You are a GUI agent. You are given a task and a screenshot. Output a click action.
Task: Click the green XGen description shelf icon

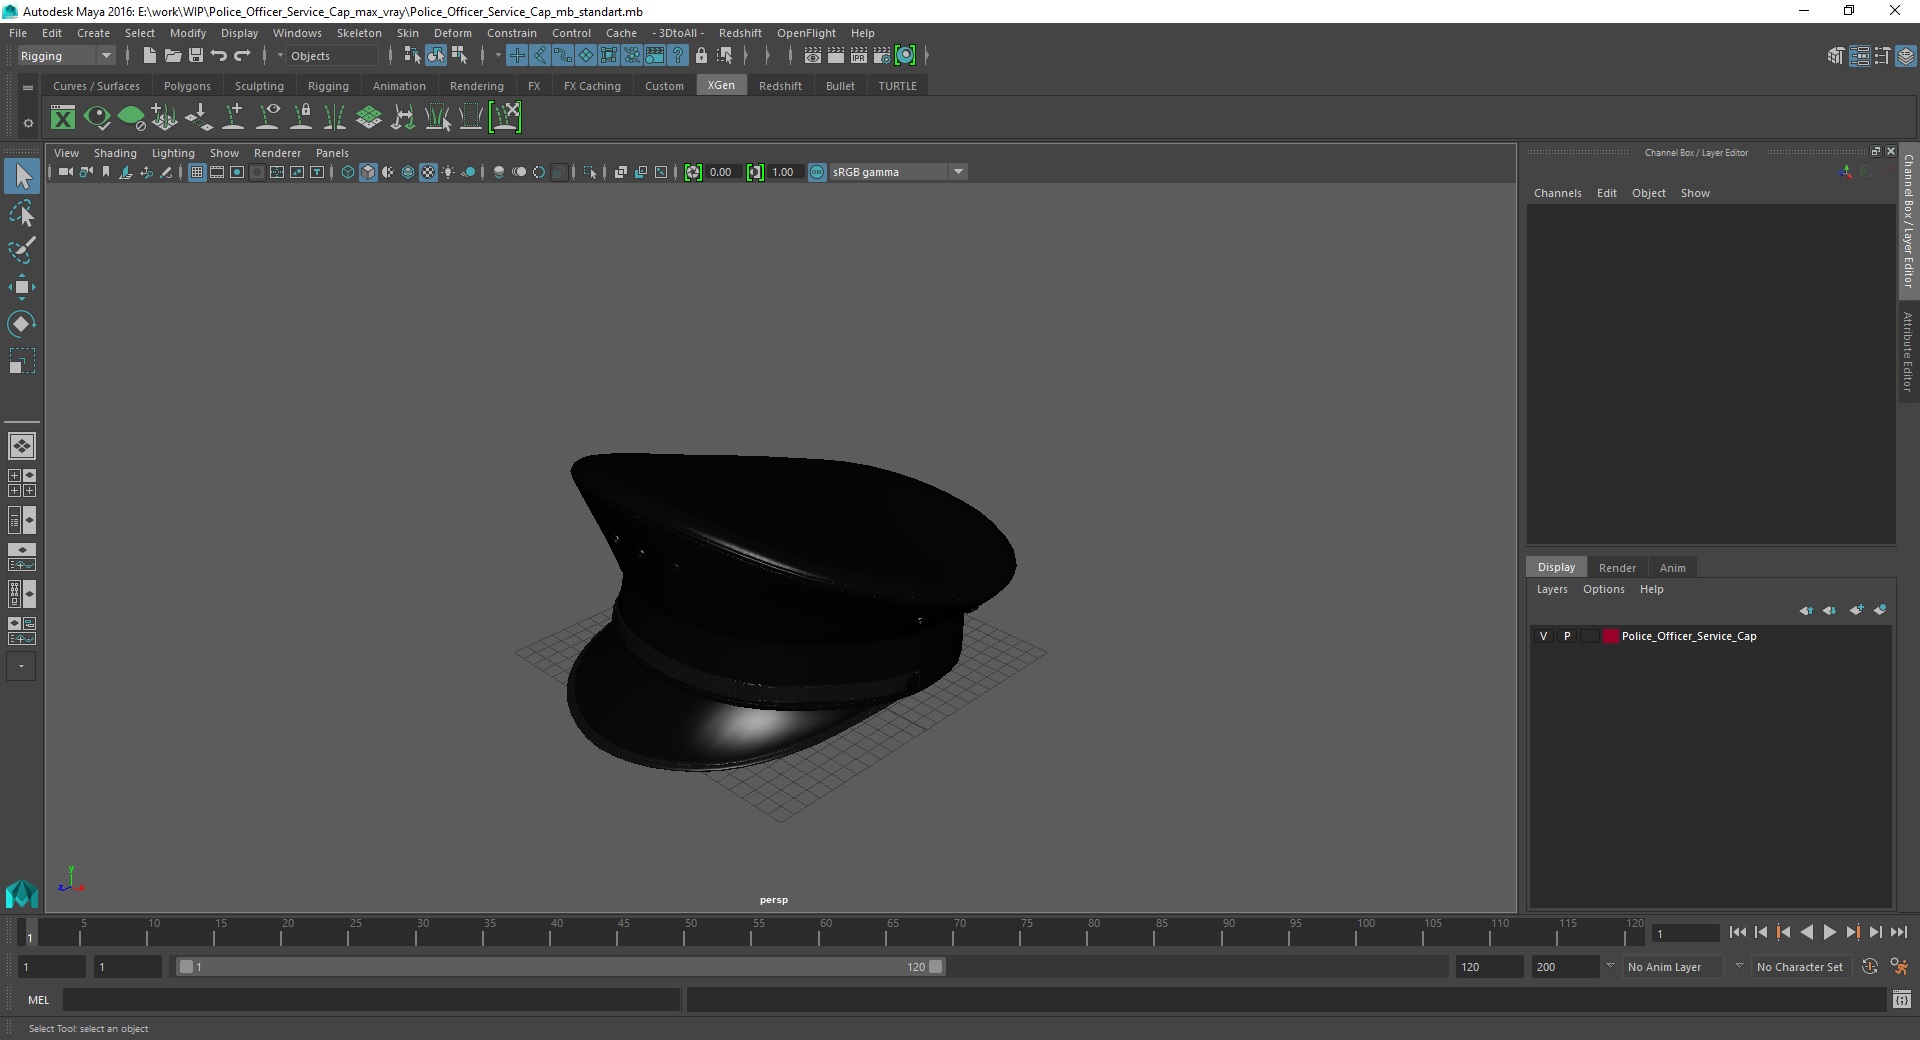[131, 118]
